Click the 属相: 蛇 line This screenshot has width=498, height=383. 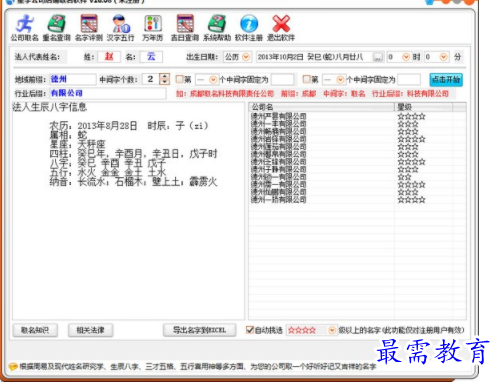click(68, 135)
